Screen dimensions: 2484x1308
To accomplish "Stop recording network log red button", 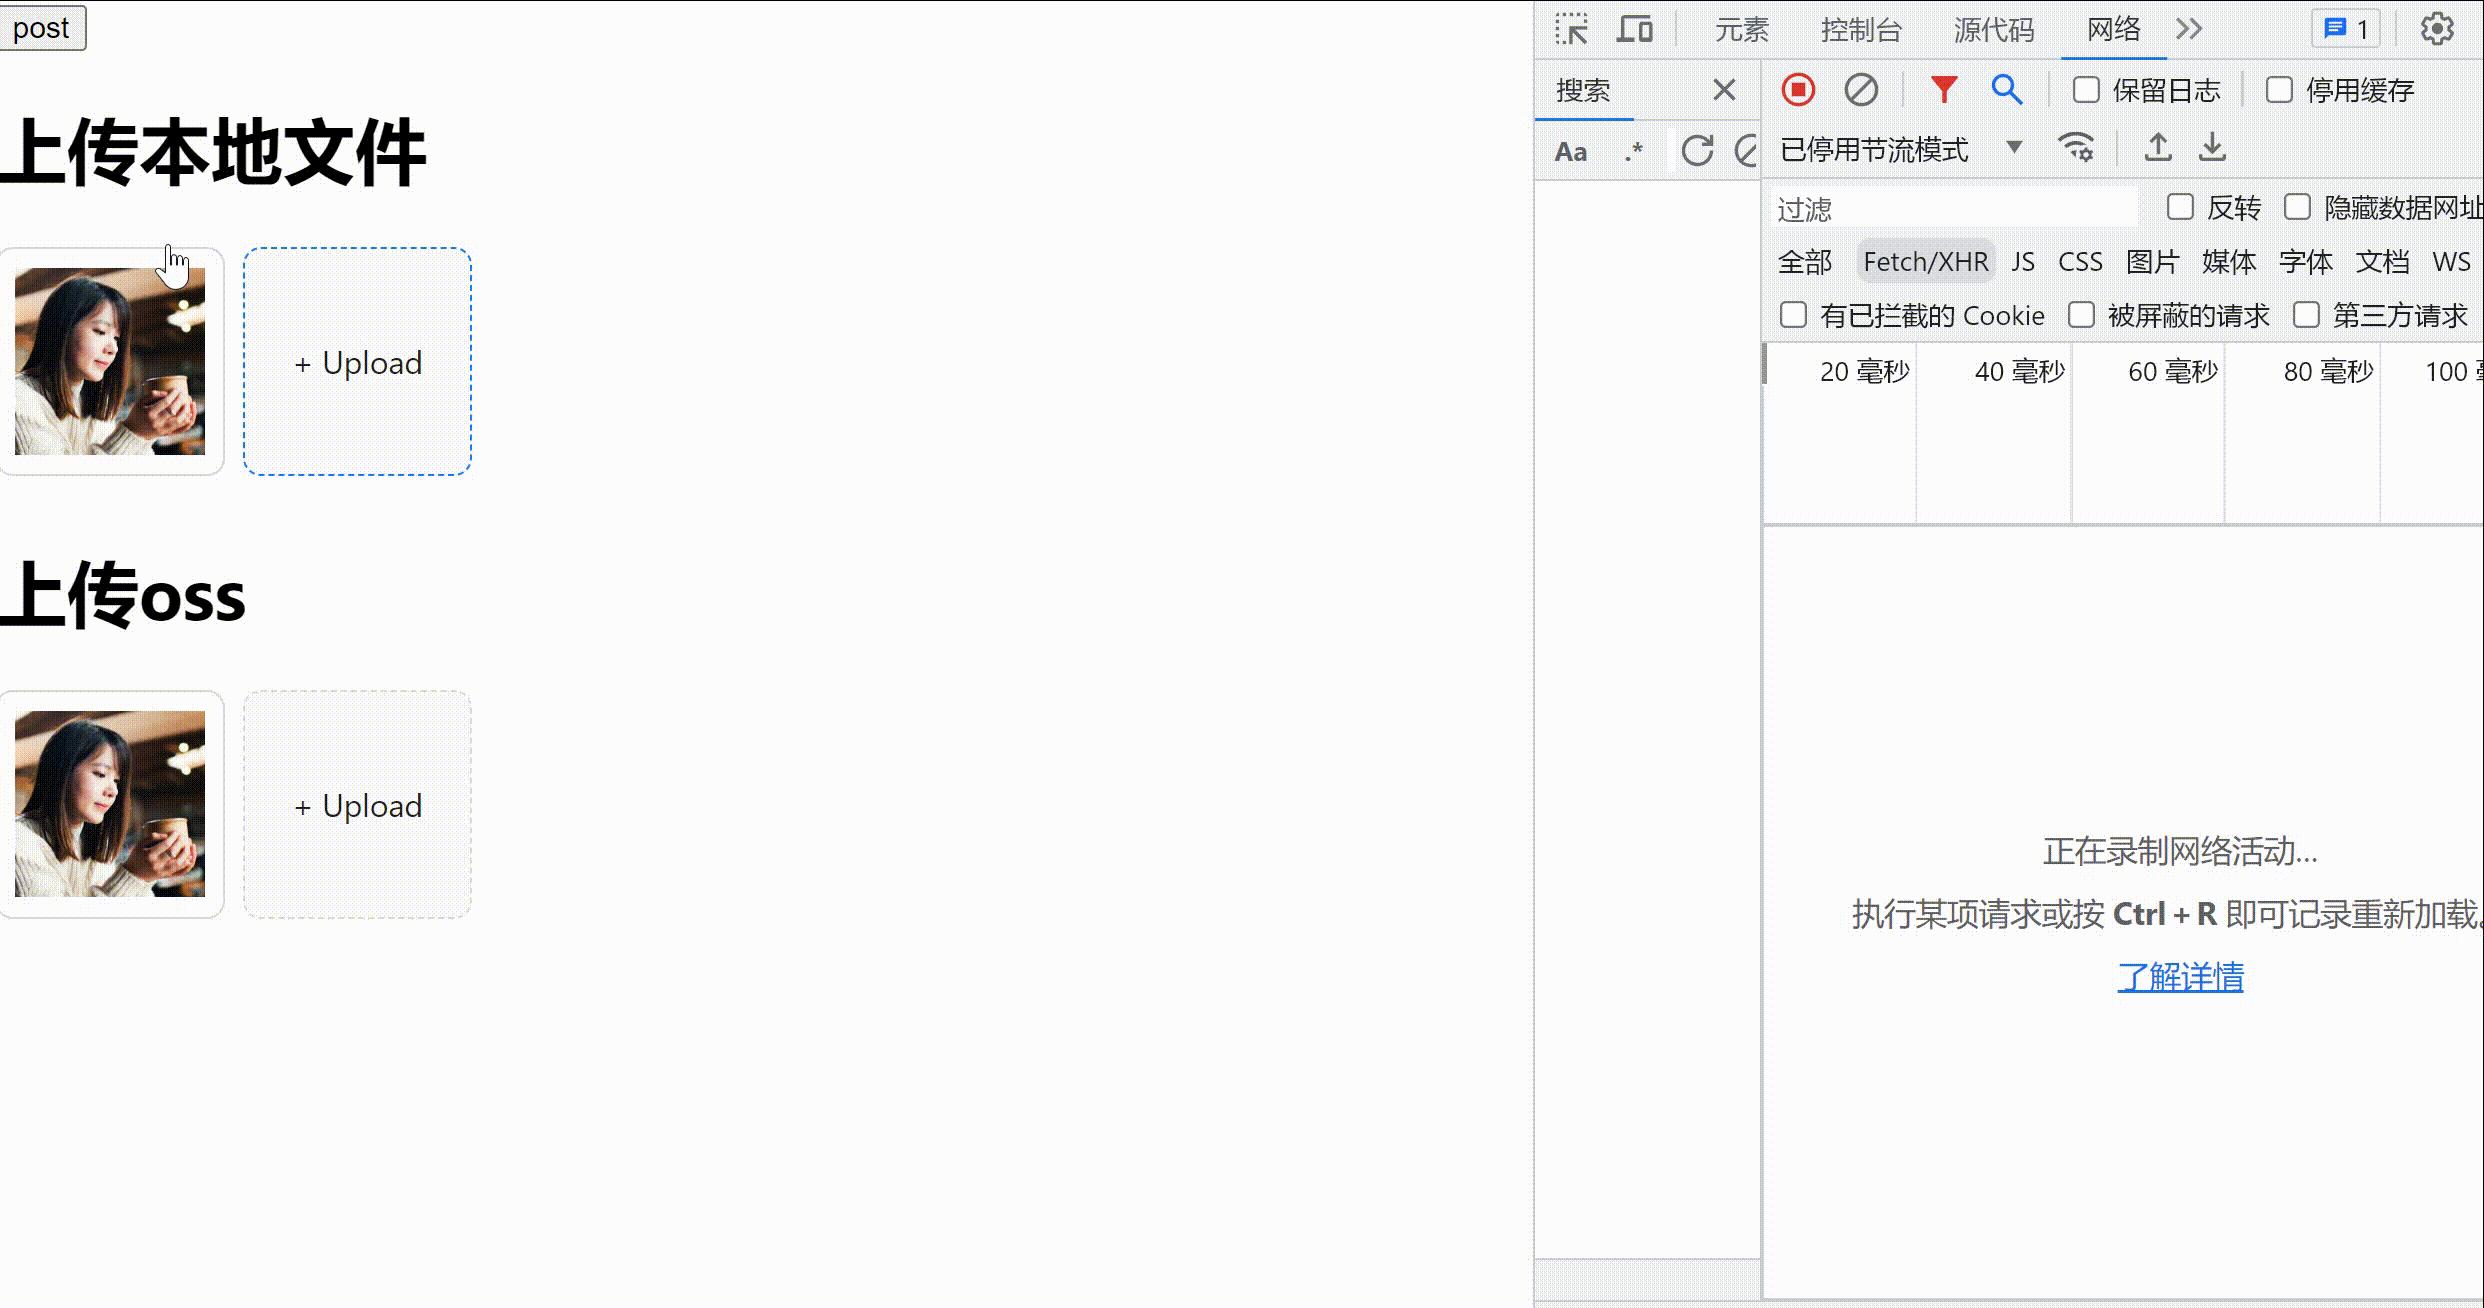I will click(x=1798, y=90).
